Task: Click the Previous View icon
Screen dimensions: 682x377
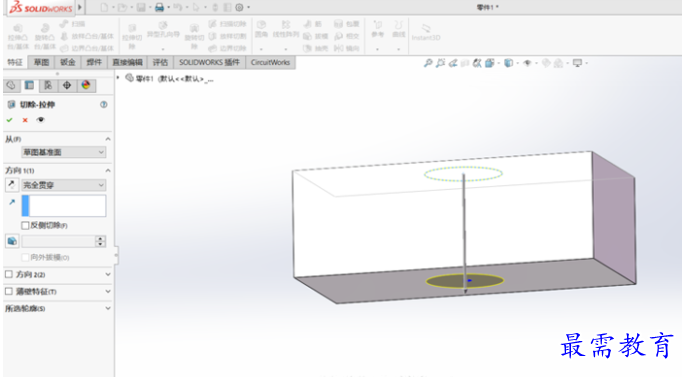Action: coord(453,63)
